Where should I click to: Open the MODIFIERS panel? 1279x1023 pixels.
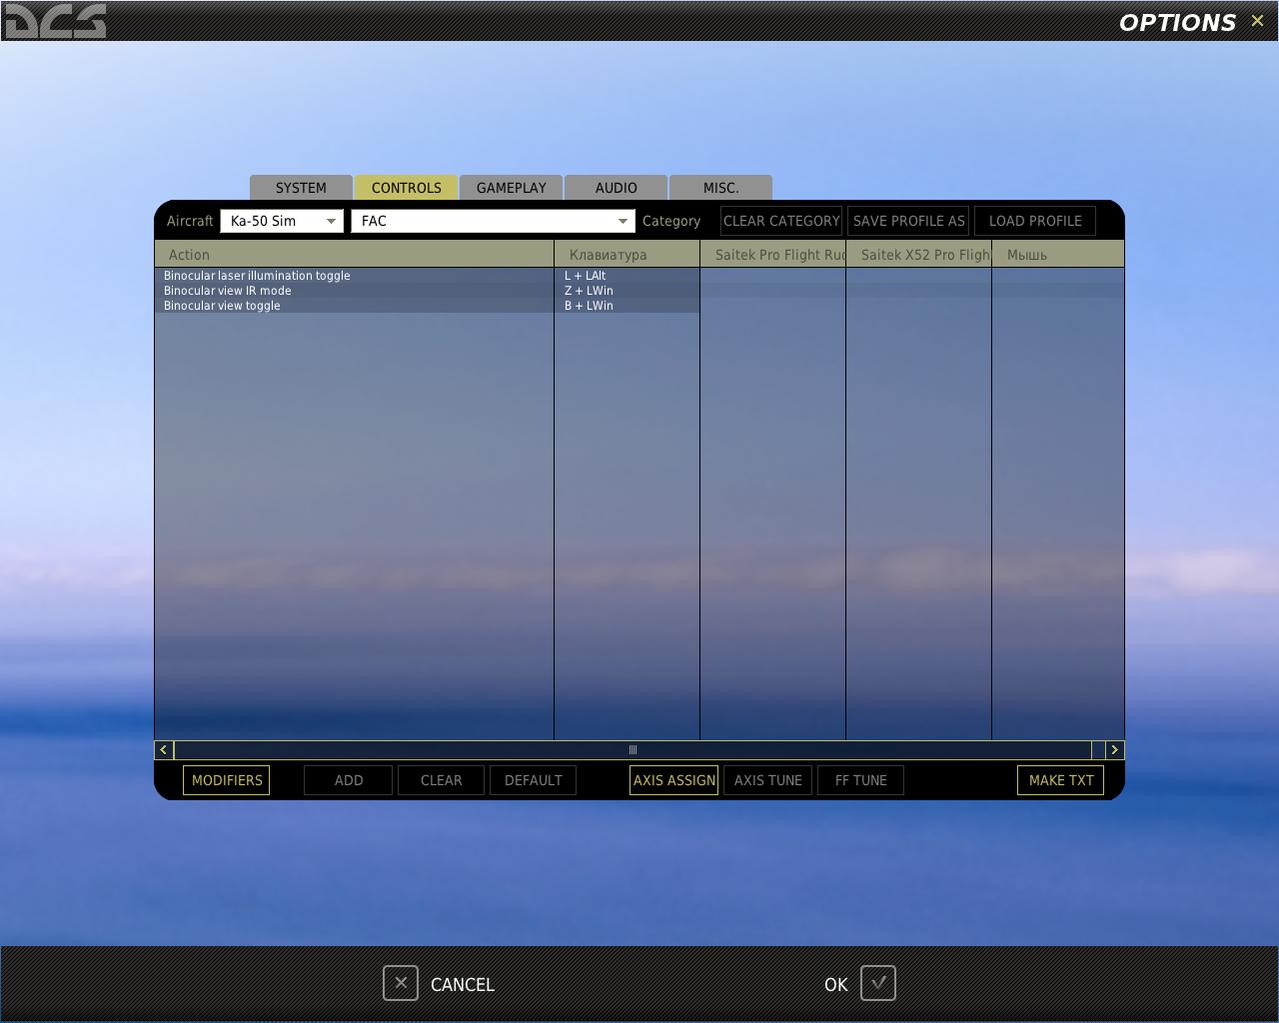coord(227,780)
